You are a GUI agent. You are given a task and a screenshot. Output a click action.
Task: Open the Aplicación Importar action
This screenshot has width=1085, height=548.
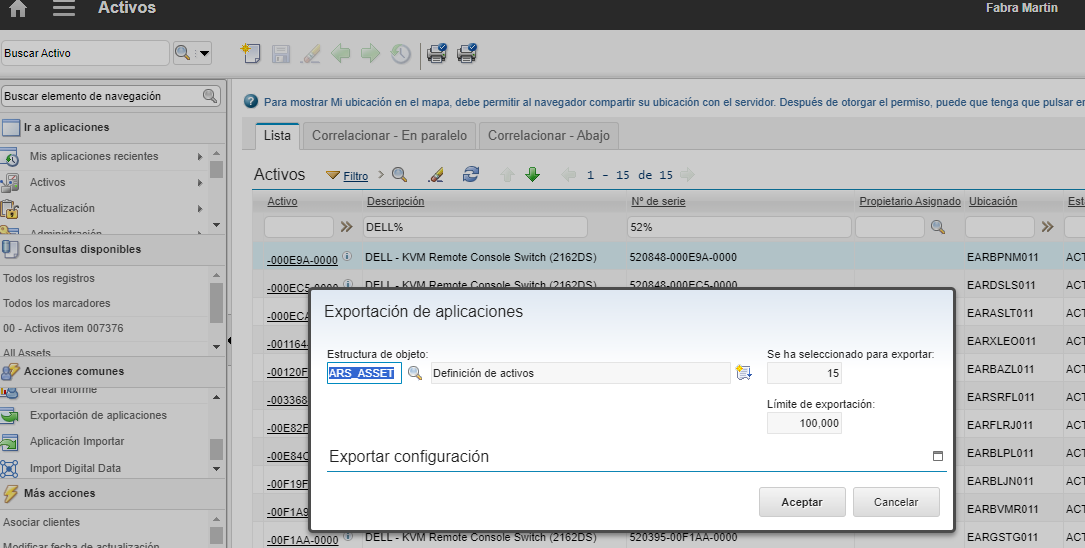pyautogui.click(x=77, y=441)
